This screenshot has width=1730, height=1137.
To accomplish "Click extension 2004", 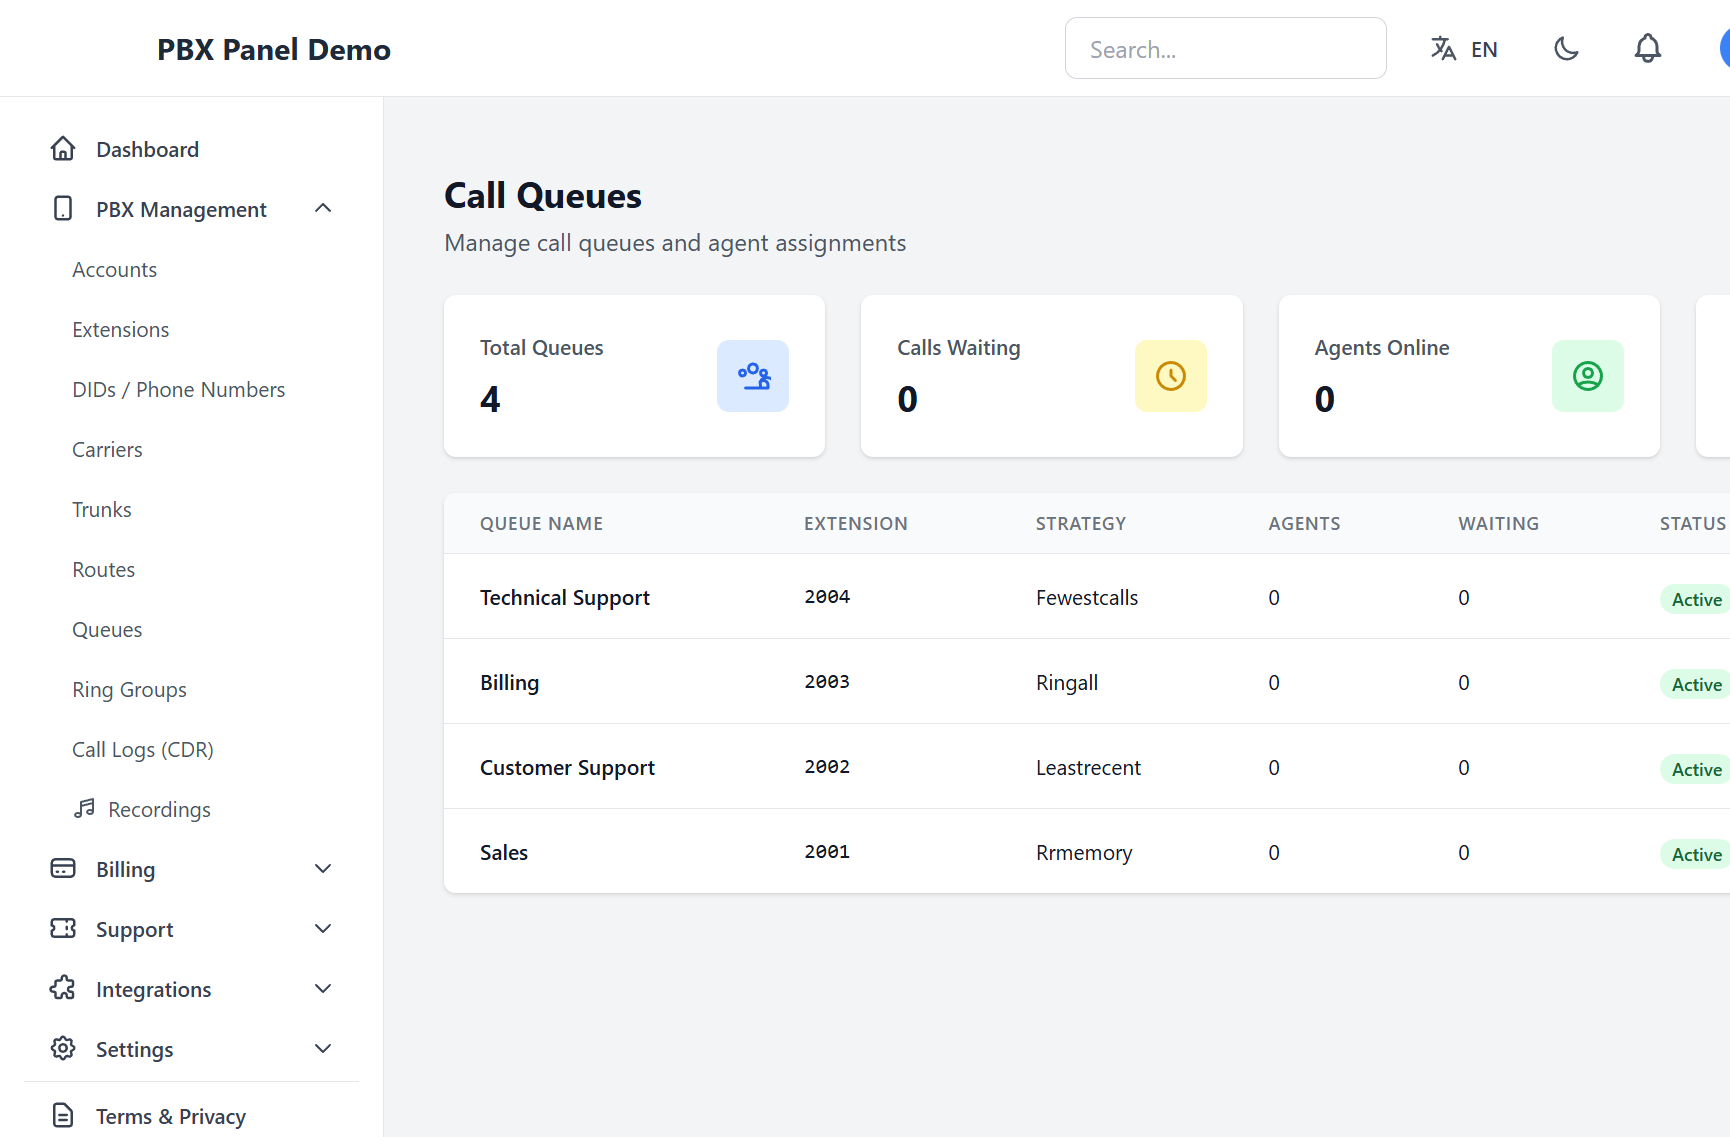I will (827, 596).
